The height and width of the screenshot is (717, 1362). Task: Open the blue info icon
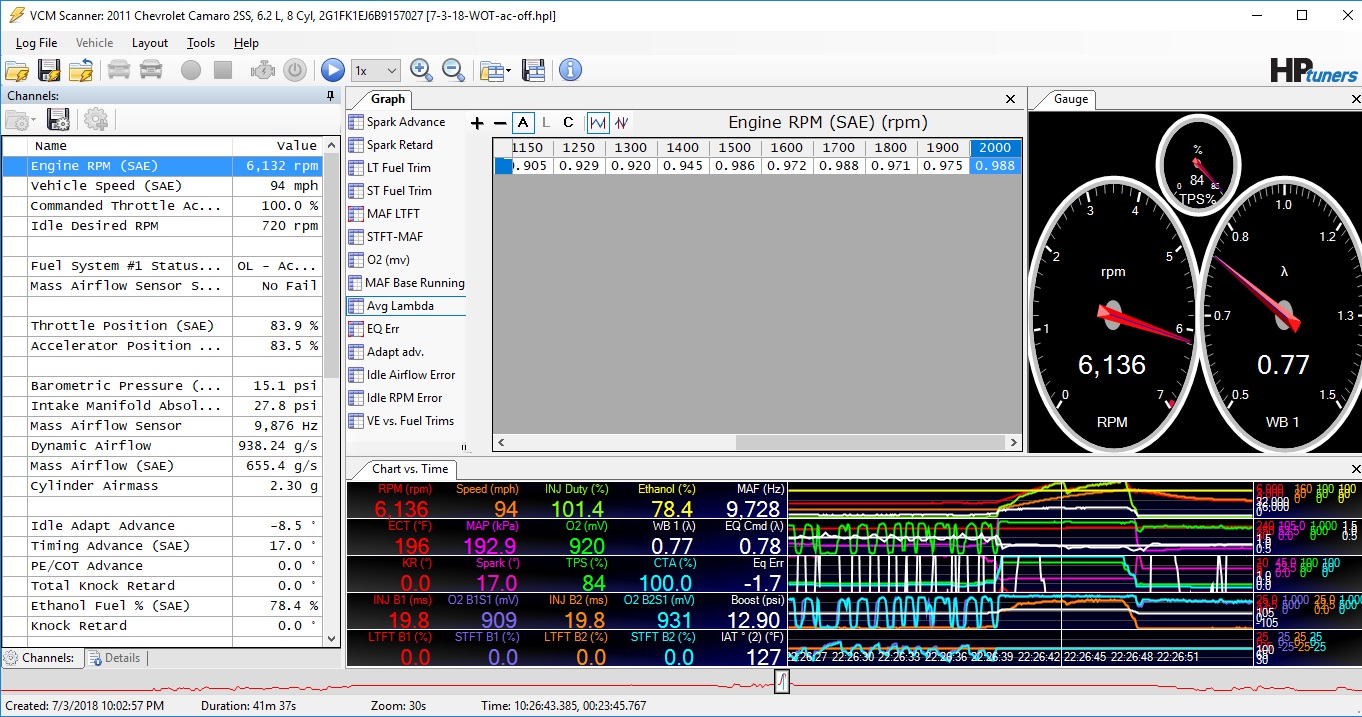tap(570, 70)
